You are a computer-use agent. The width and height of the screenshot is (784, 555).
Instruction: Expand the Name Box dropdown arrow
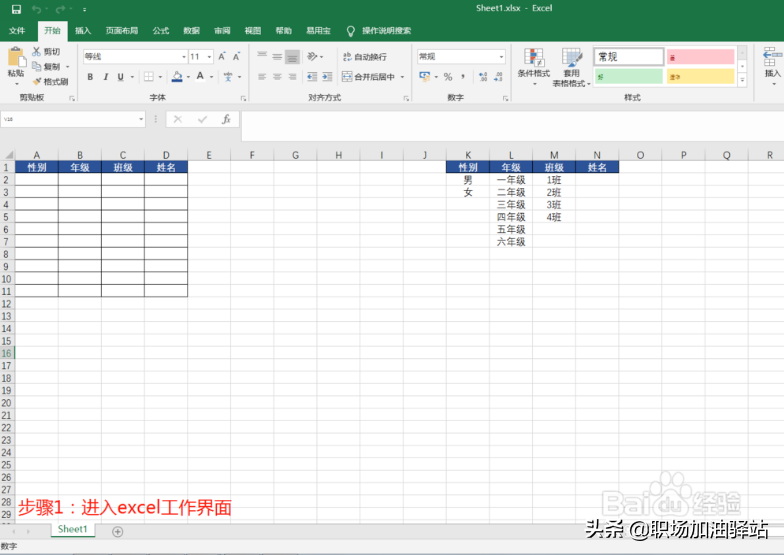click(x=141, y=119)
